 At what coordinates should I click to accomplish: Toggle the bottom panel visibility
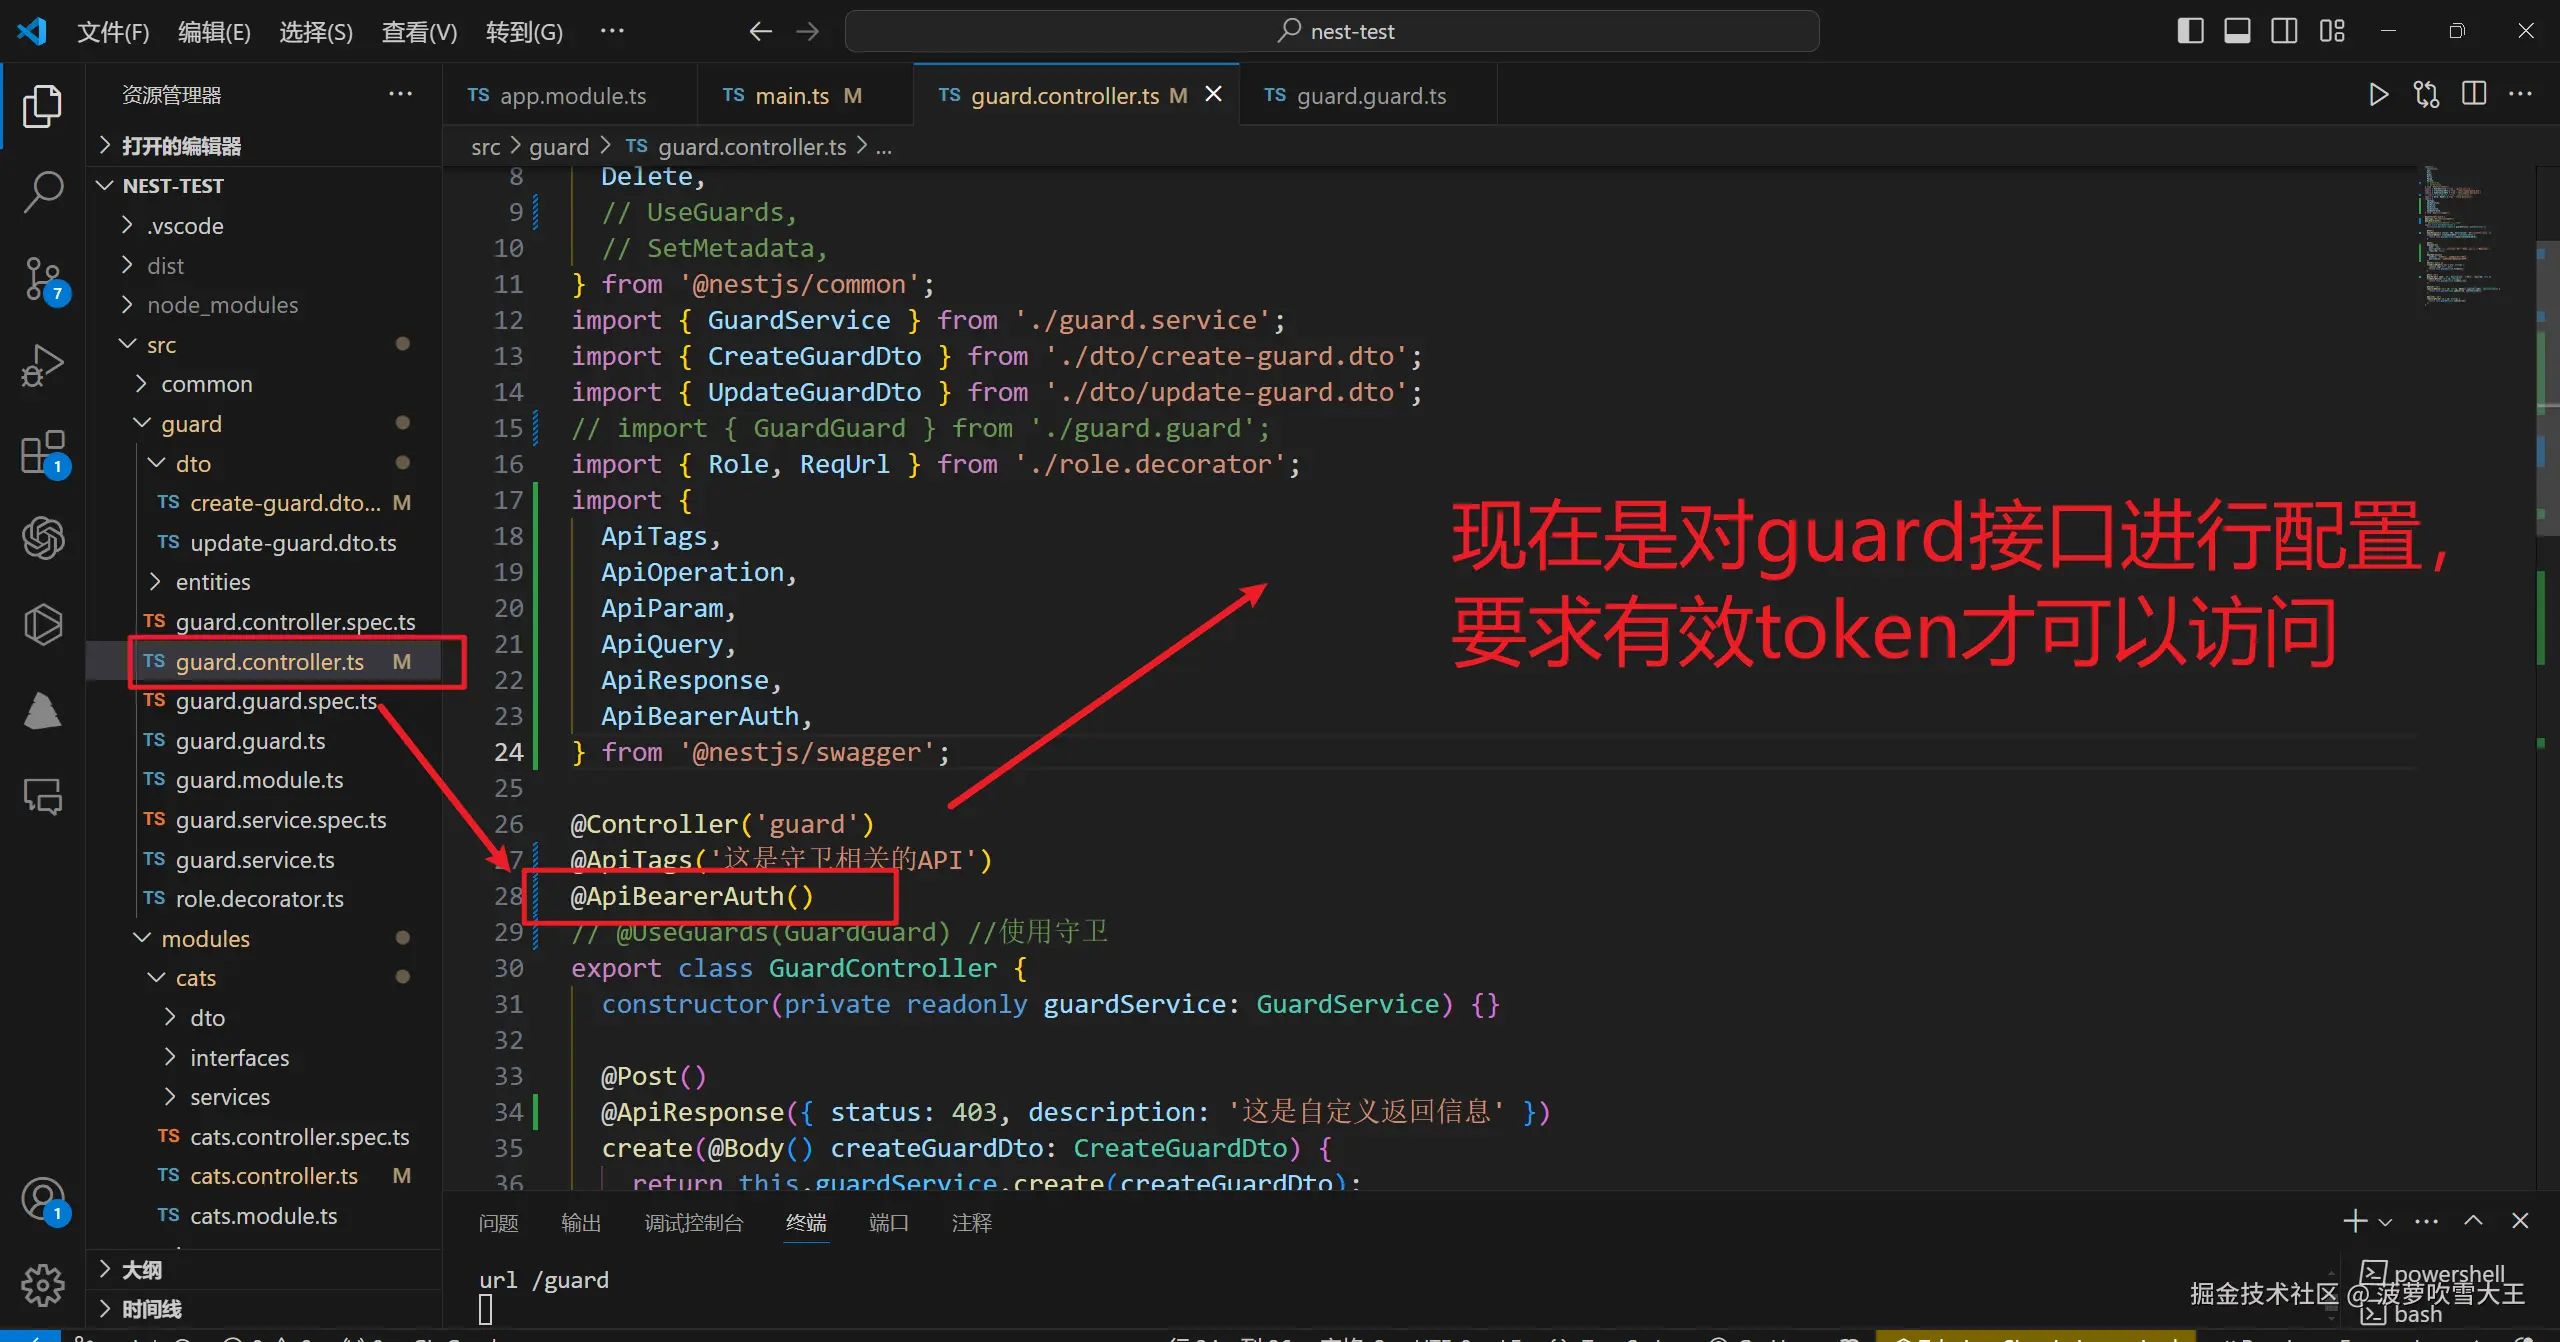(x=2237, y=30)
